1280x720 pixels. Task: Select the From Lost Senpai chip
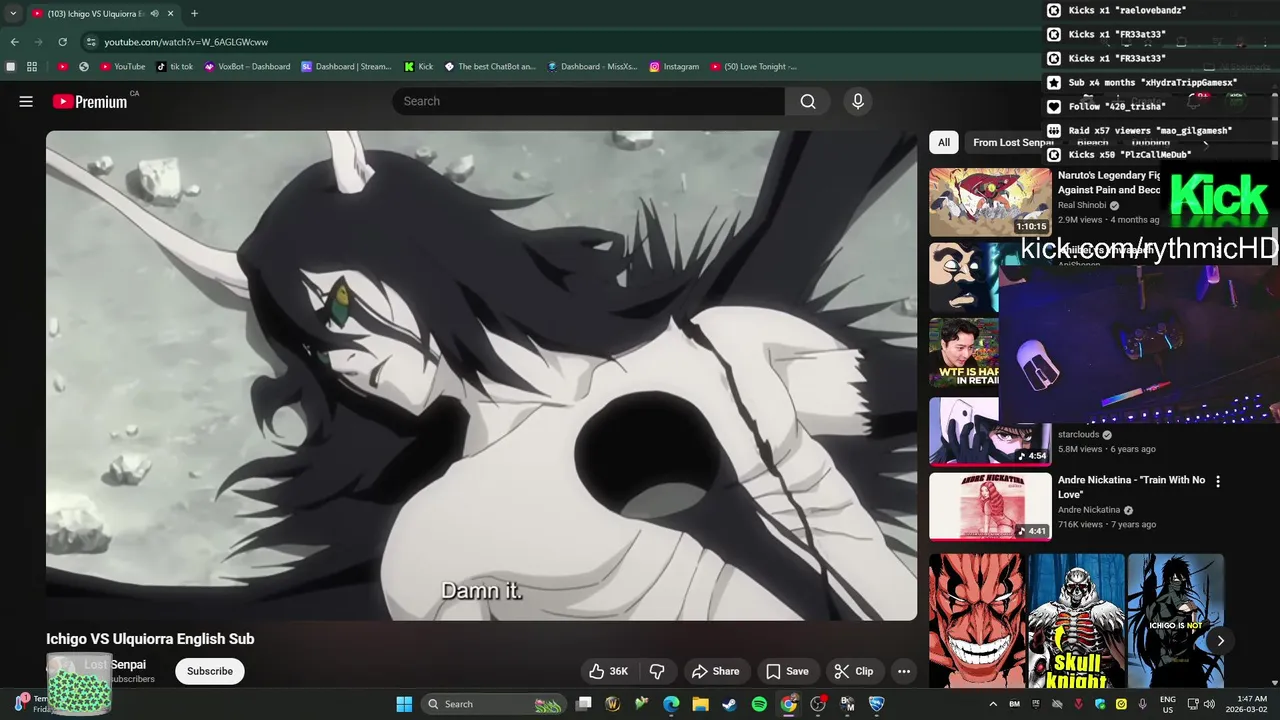[x=1012, y=142]
